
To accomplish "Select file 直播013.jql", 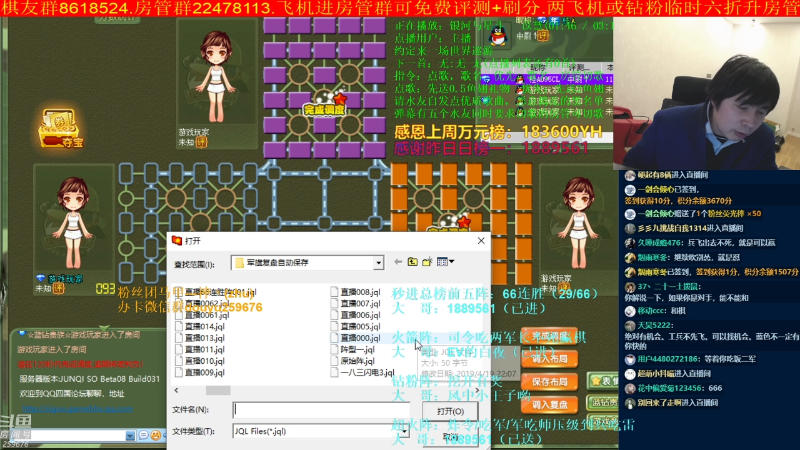I will [x=199, y=338].
